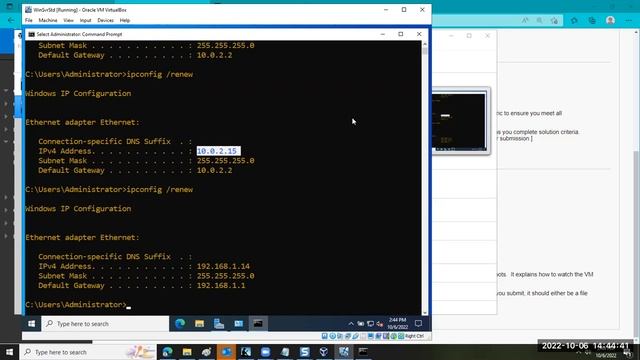Click the highlighted IP address 10.0.2.15
This screenshot has width=640, height=360.
click(x=218, y=151)
